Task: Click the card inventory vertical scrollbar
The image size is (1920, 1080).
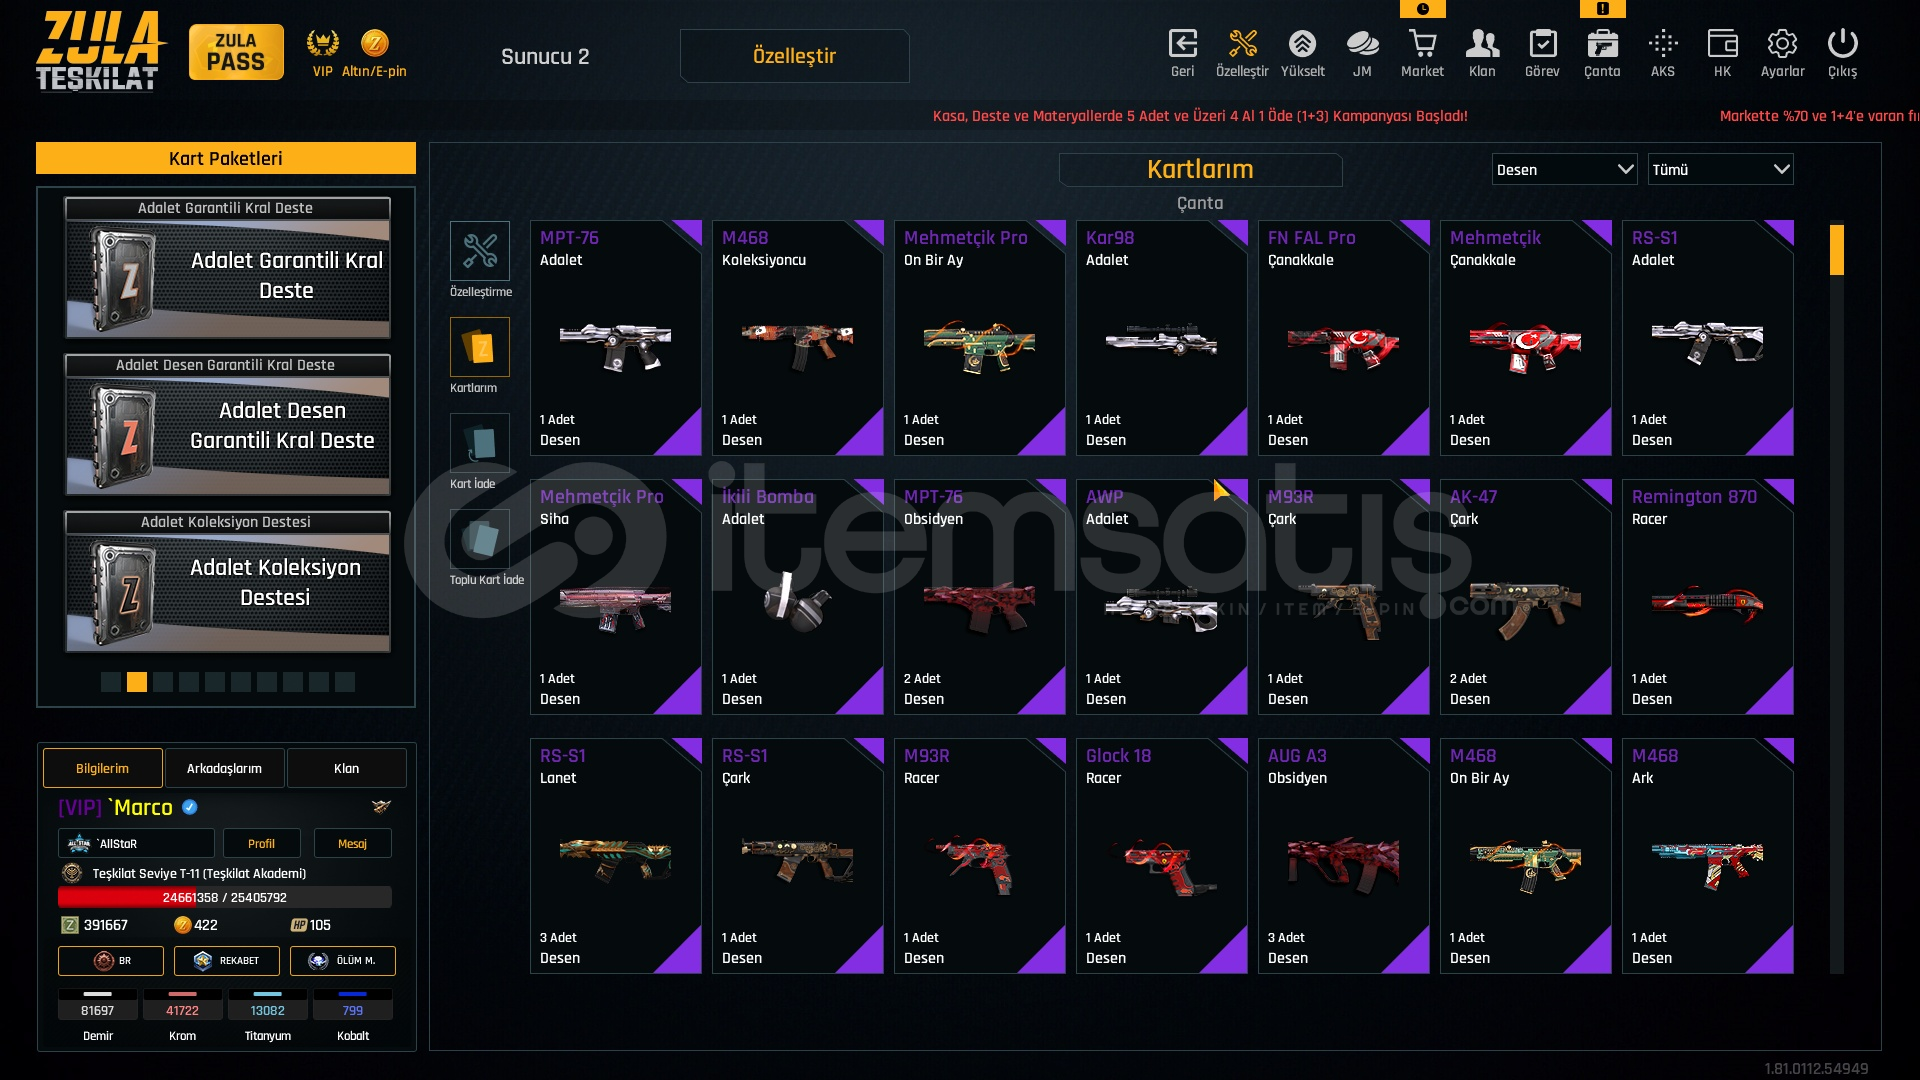Action: (1836, 597)
